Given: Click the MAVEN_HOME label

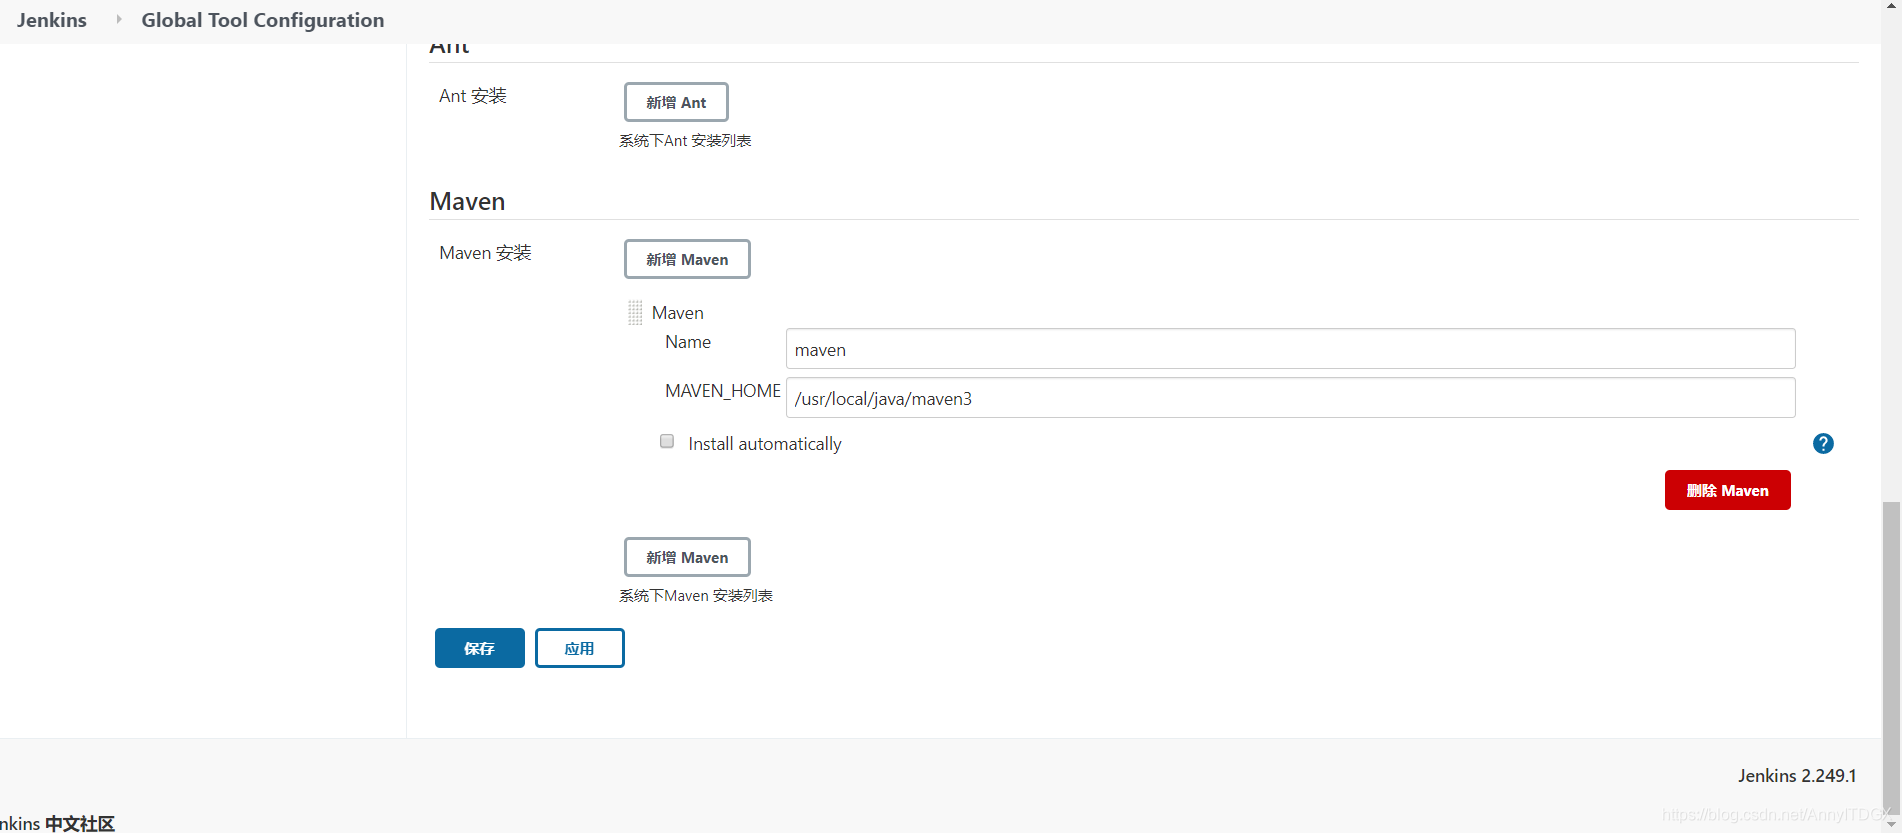Looking at the screenshot, I should 723,391.
